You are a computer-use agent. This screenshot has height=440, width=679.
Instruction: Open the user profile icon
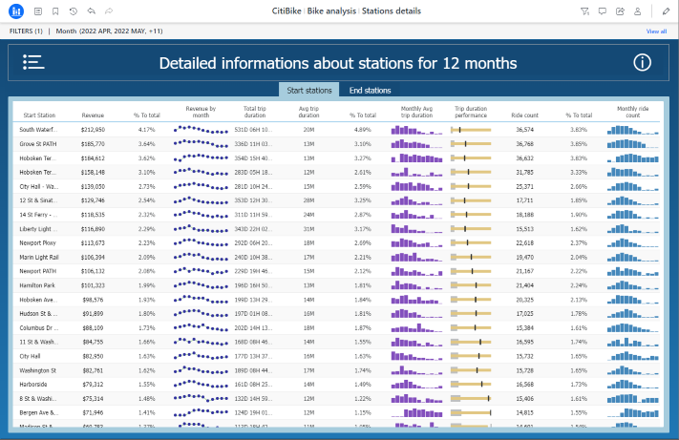(x=637, y=11)
